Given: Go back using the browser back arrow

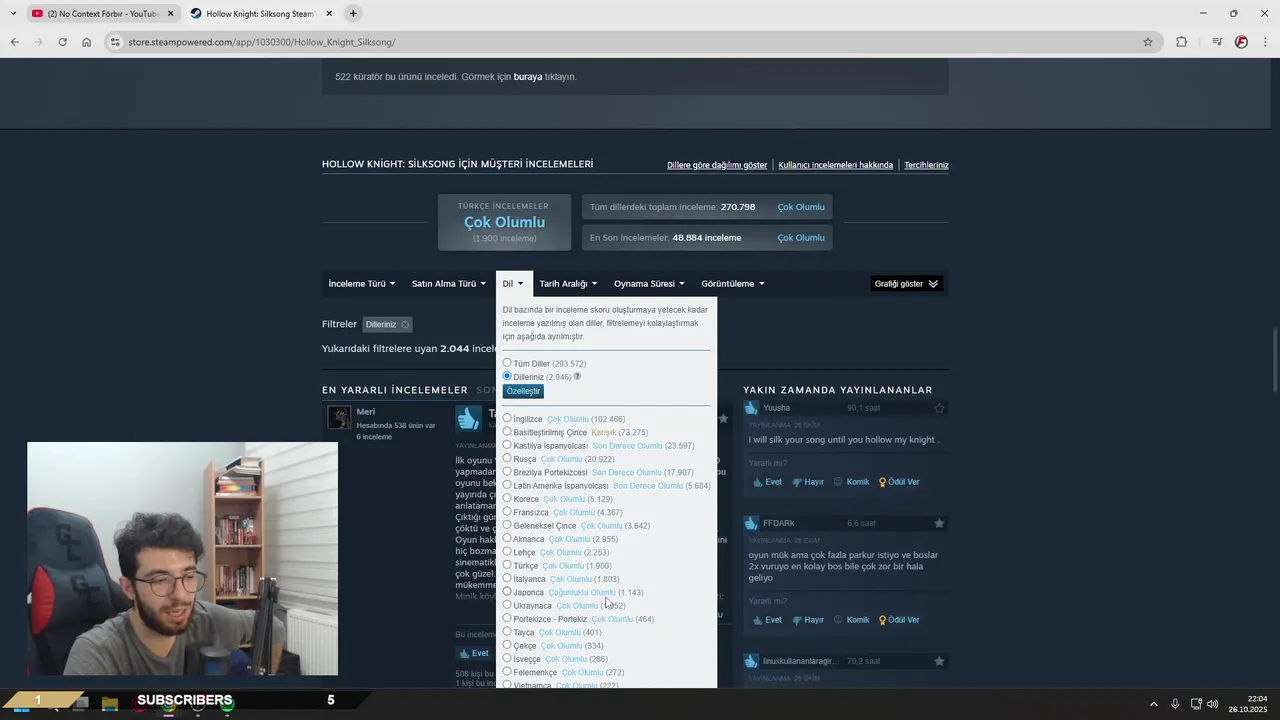Looking at the screenshot, I should point(14,42).
